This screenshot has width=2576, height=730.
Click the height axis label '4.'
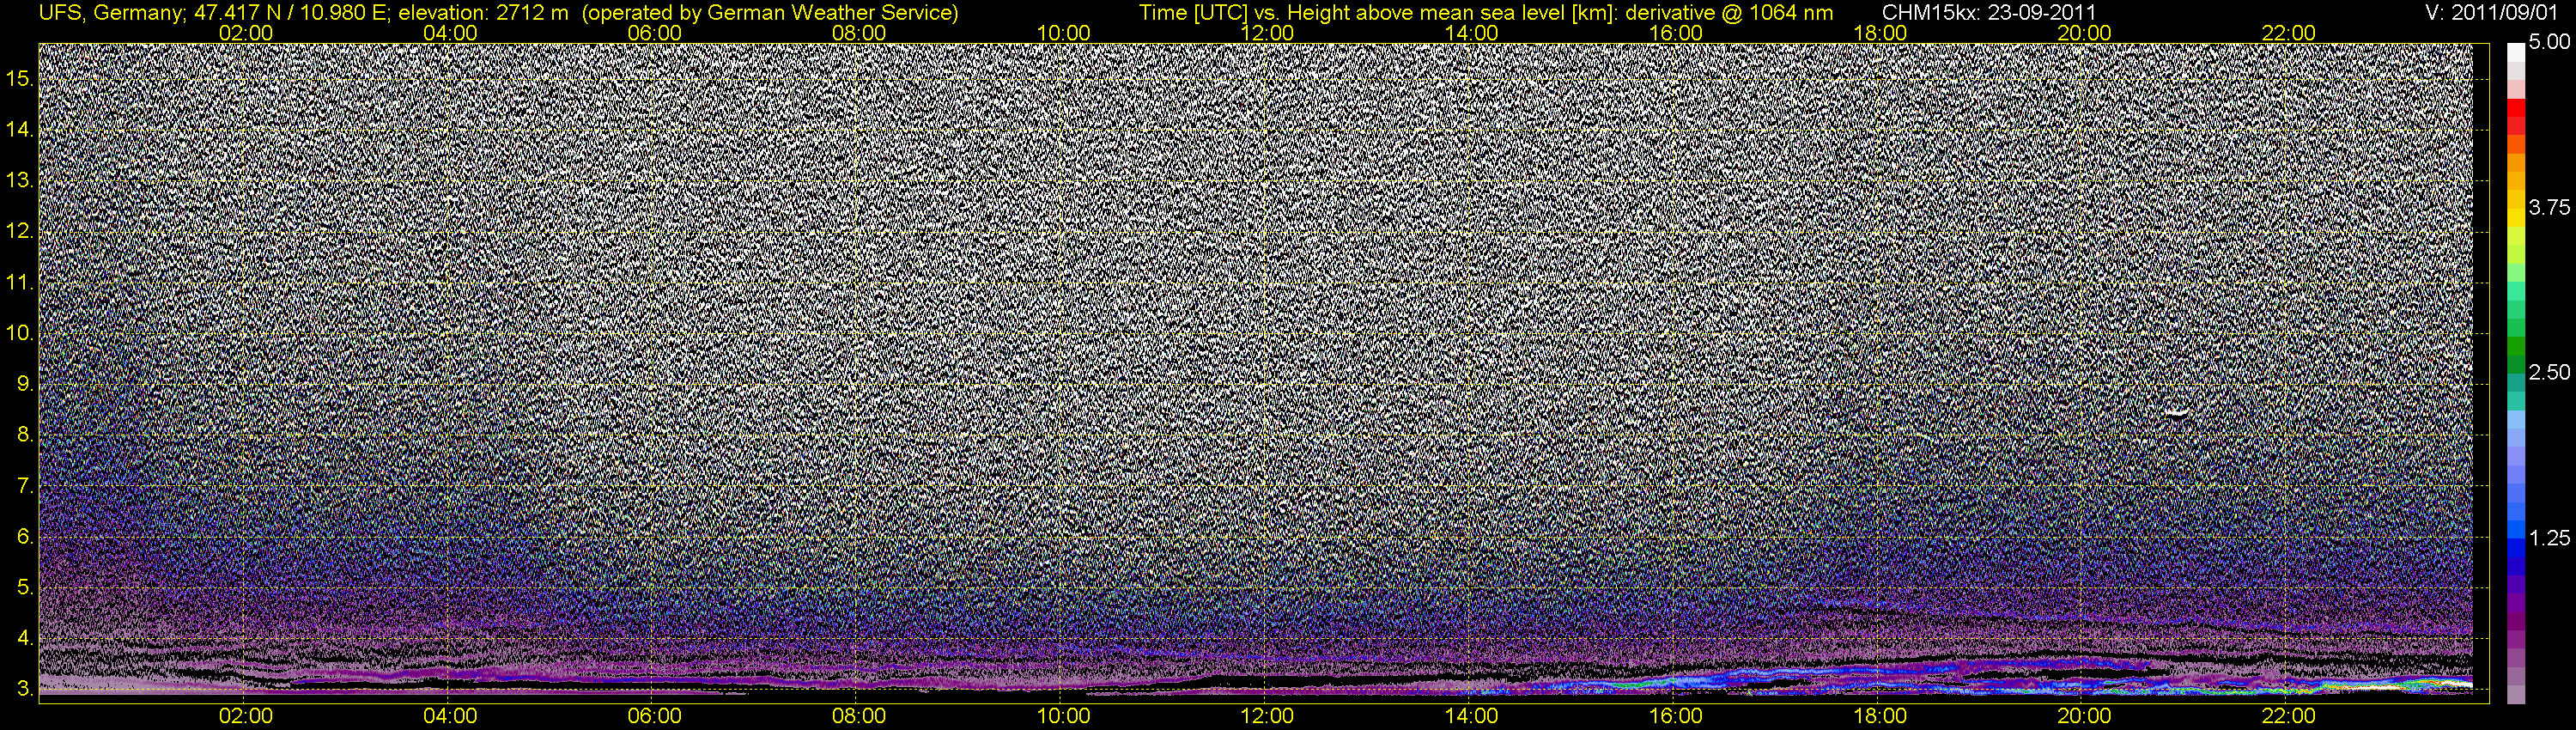[25, 639]
